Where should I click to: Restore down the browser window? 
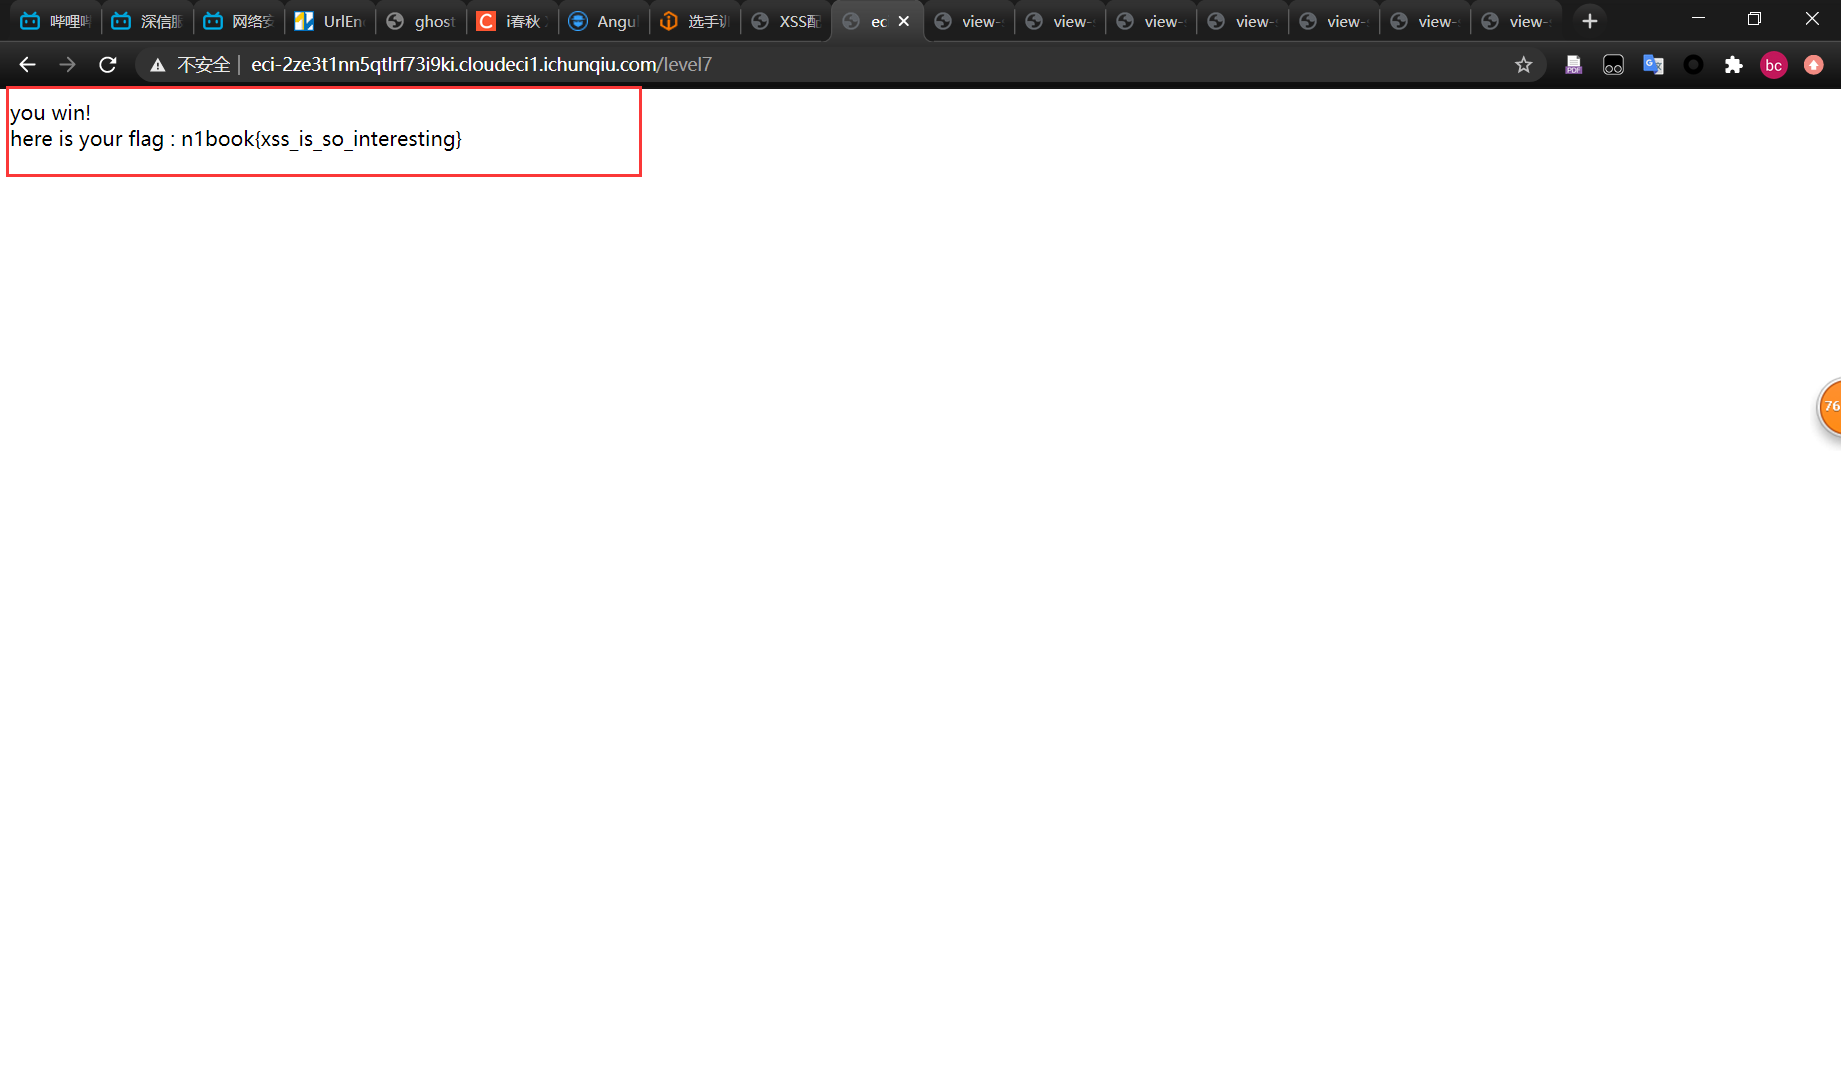1754,19
